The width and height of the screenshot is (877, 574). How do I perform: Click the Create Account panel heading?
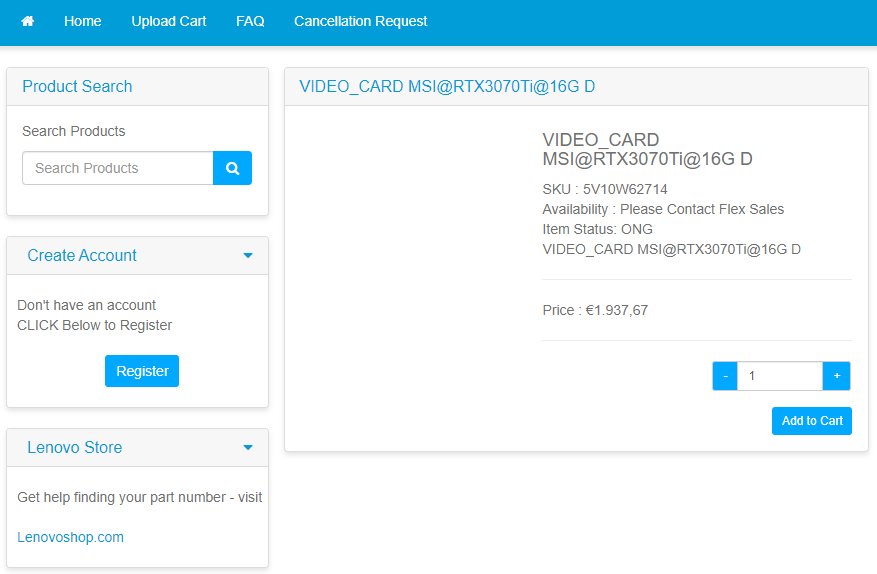click(82, 256)
